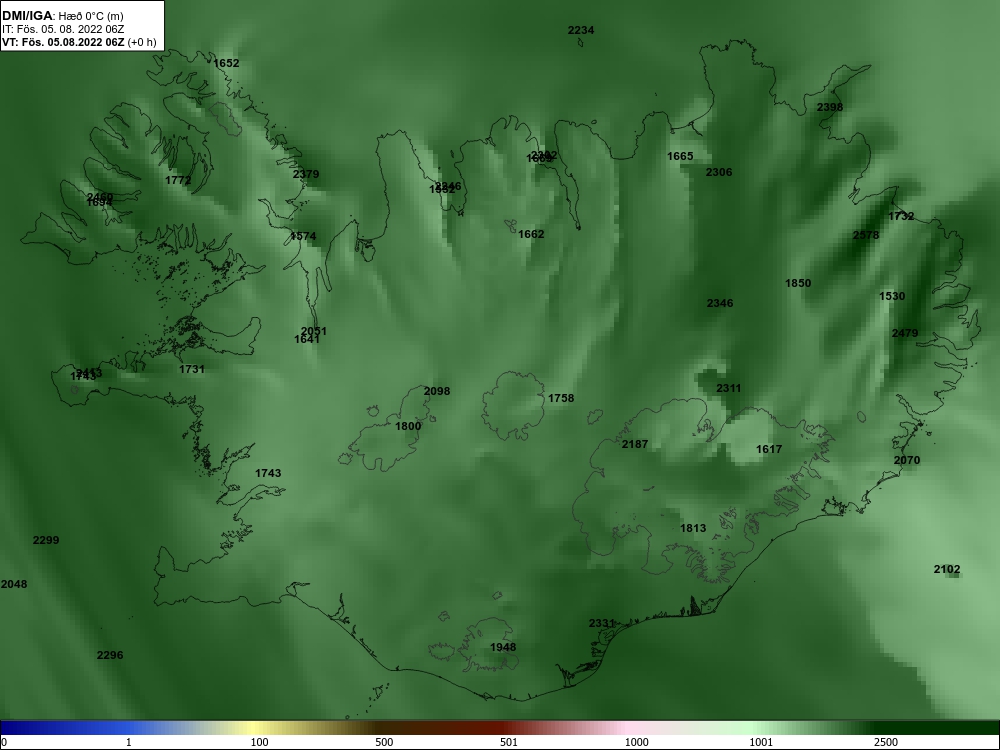
Task: Click the 1731 value on Snæfellsnes
Action: (192, 369)
